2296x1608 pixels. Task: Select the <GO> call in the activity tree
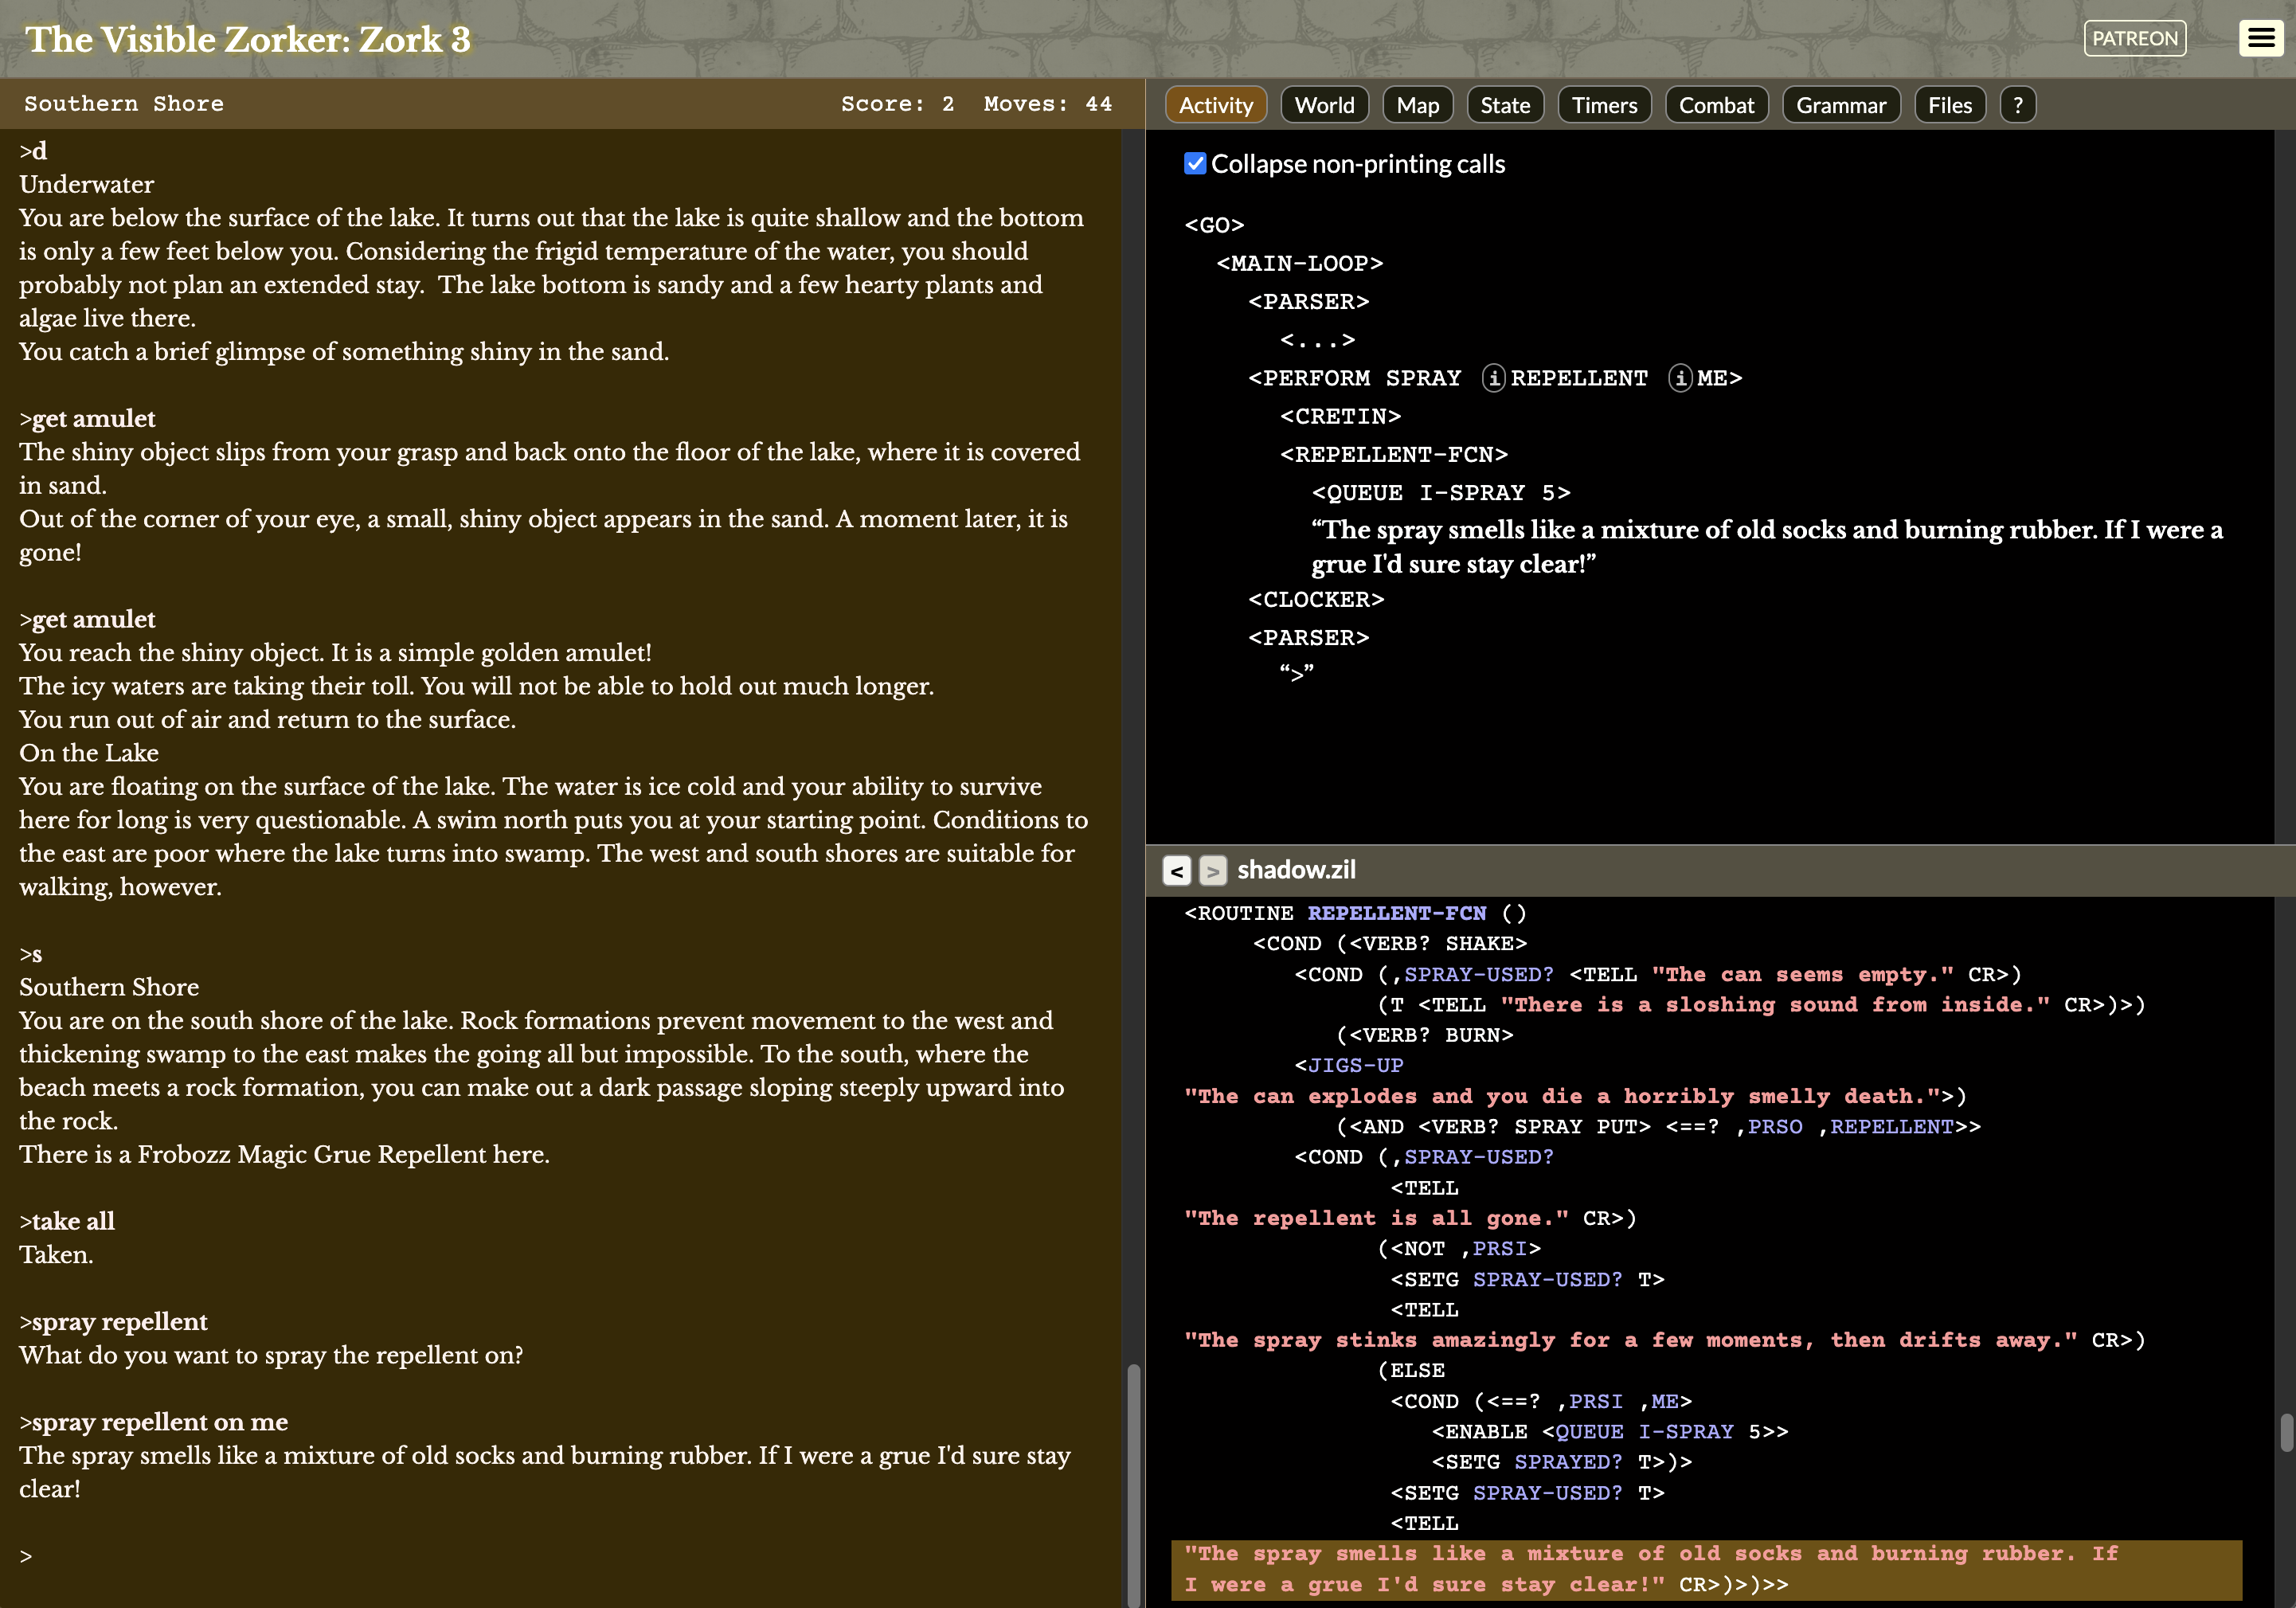point(1214,225)
